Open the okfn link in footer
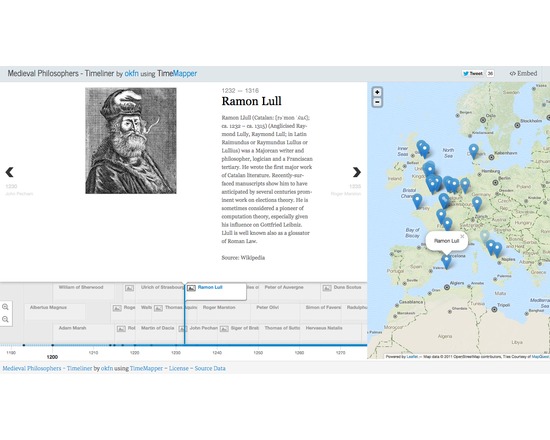Viewport: 550px width, 440px height. [107, 368]
